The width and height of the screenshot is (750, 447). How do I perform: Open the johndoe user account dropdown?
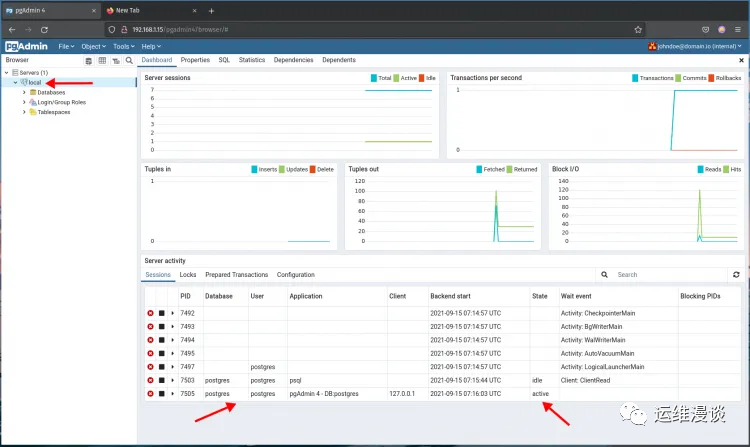(x=695, y=46)
